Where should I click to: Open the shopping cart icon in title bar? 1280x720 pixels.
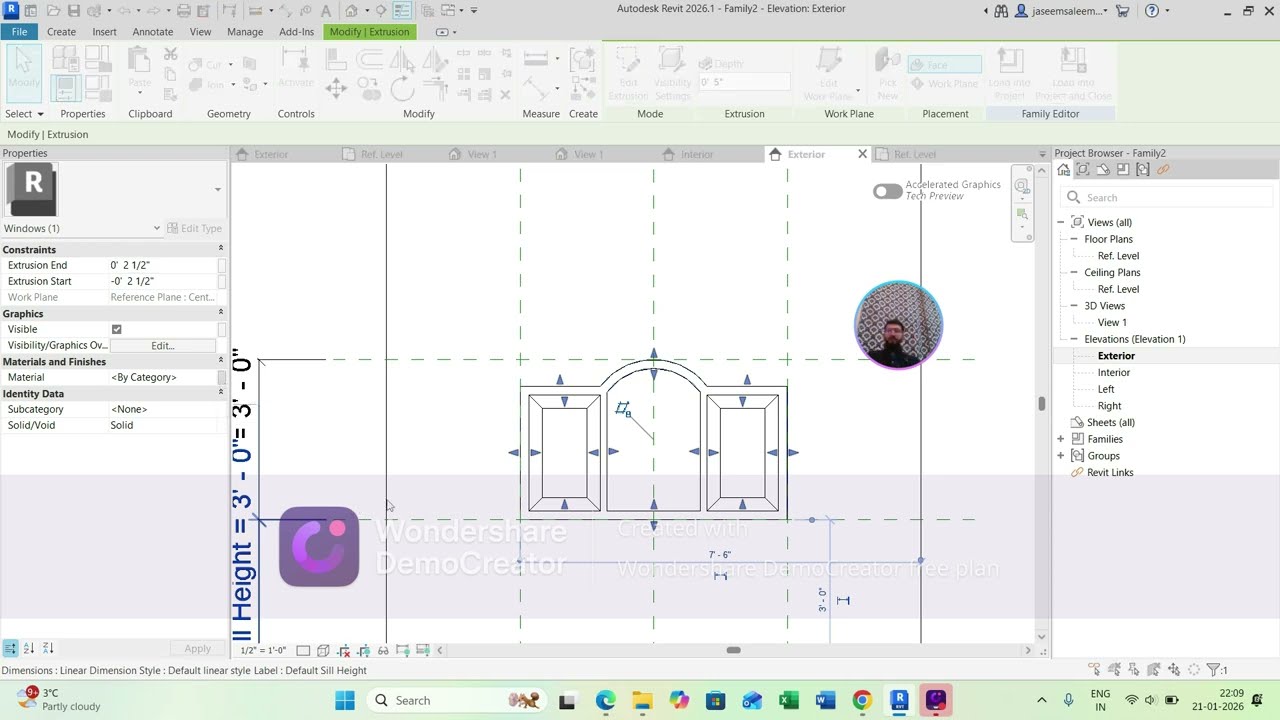1122,11
